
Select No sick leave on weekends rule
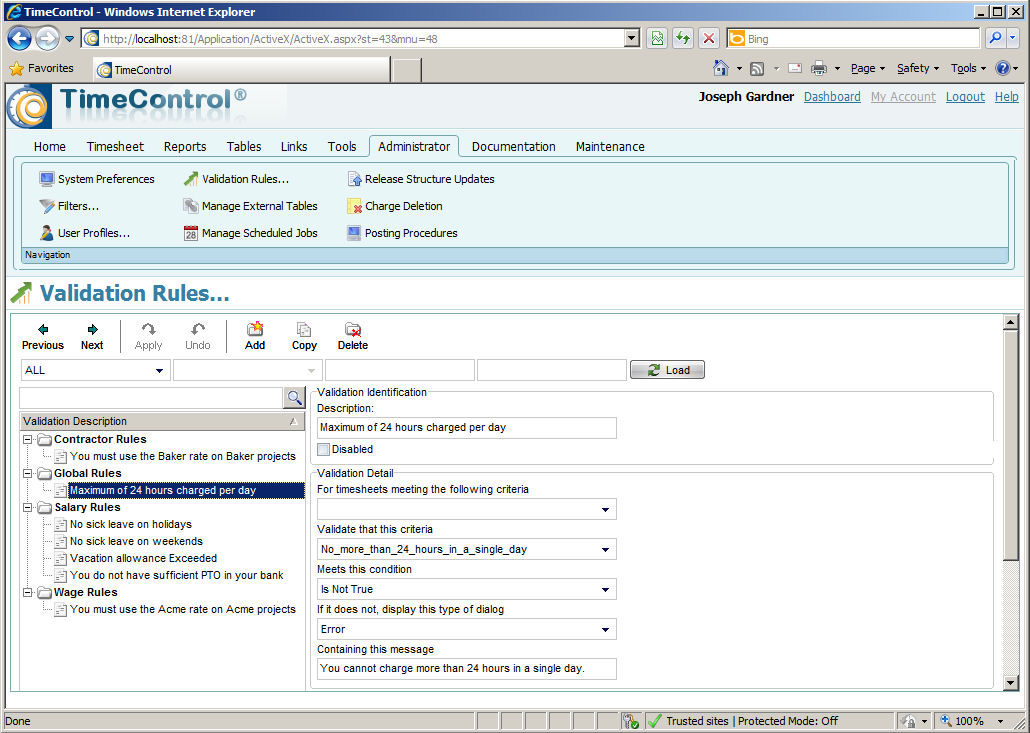point(136,541)
